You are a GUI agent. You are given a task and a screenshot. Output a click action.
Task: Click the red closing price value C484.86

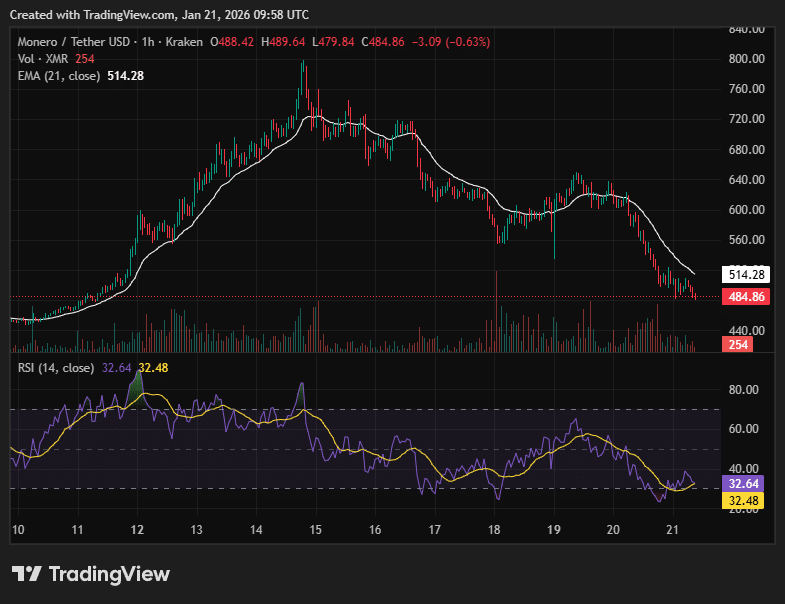click(x=382, y=42)
